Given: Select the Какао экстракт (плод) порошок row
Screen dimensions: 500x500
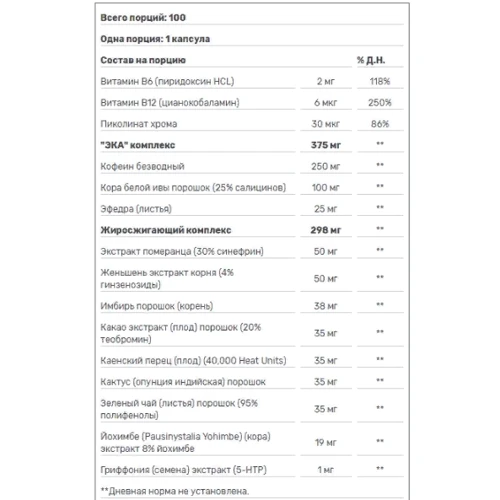Looking at the screenshot, I should pyautogui.click(x=252, y=333).
